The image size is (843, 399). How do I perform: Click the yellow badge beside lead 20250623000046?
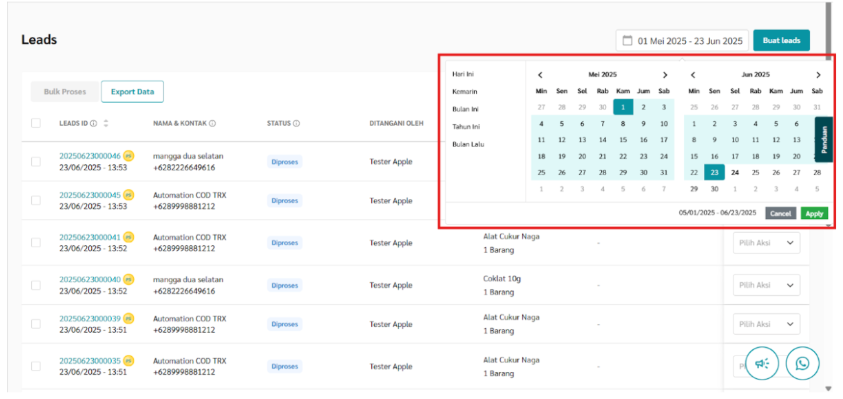128,156
